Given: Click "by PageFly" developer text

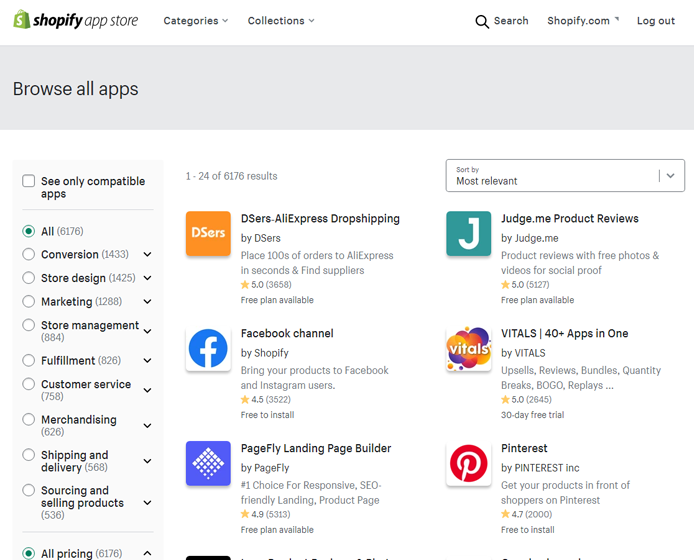Looking at the screenshot, I should tap(265, 468).
